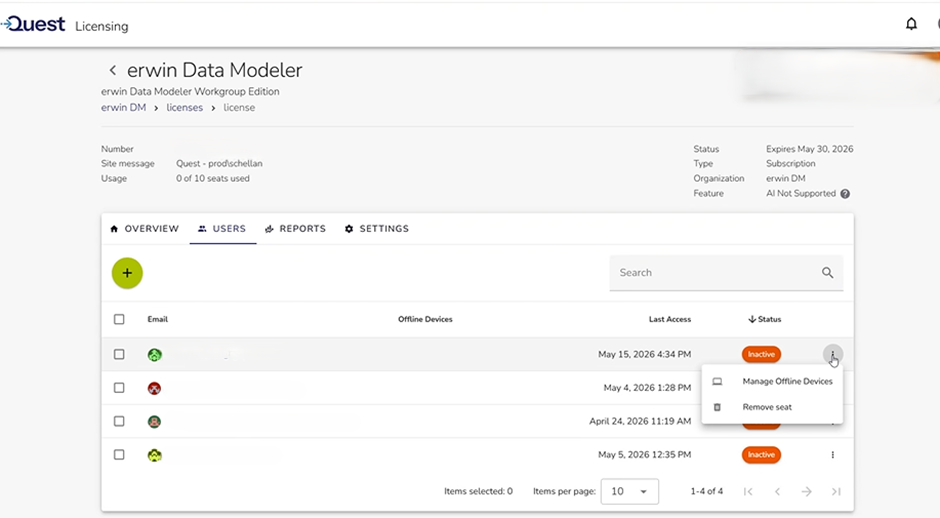Go to the next page of results
The image size is (940, 518).
(807, 492)
